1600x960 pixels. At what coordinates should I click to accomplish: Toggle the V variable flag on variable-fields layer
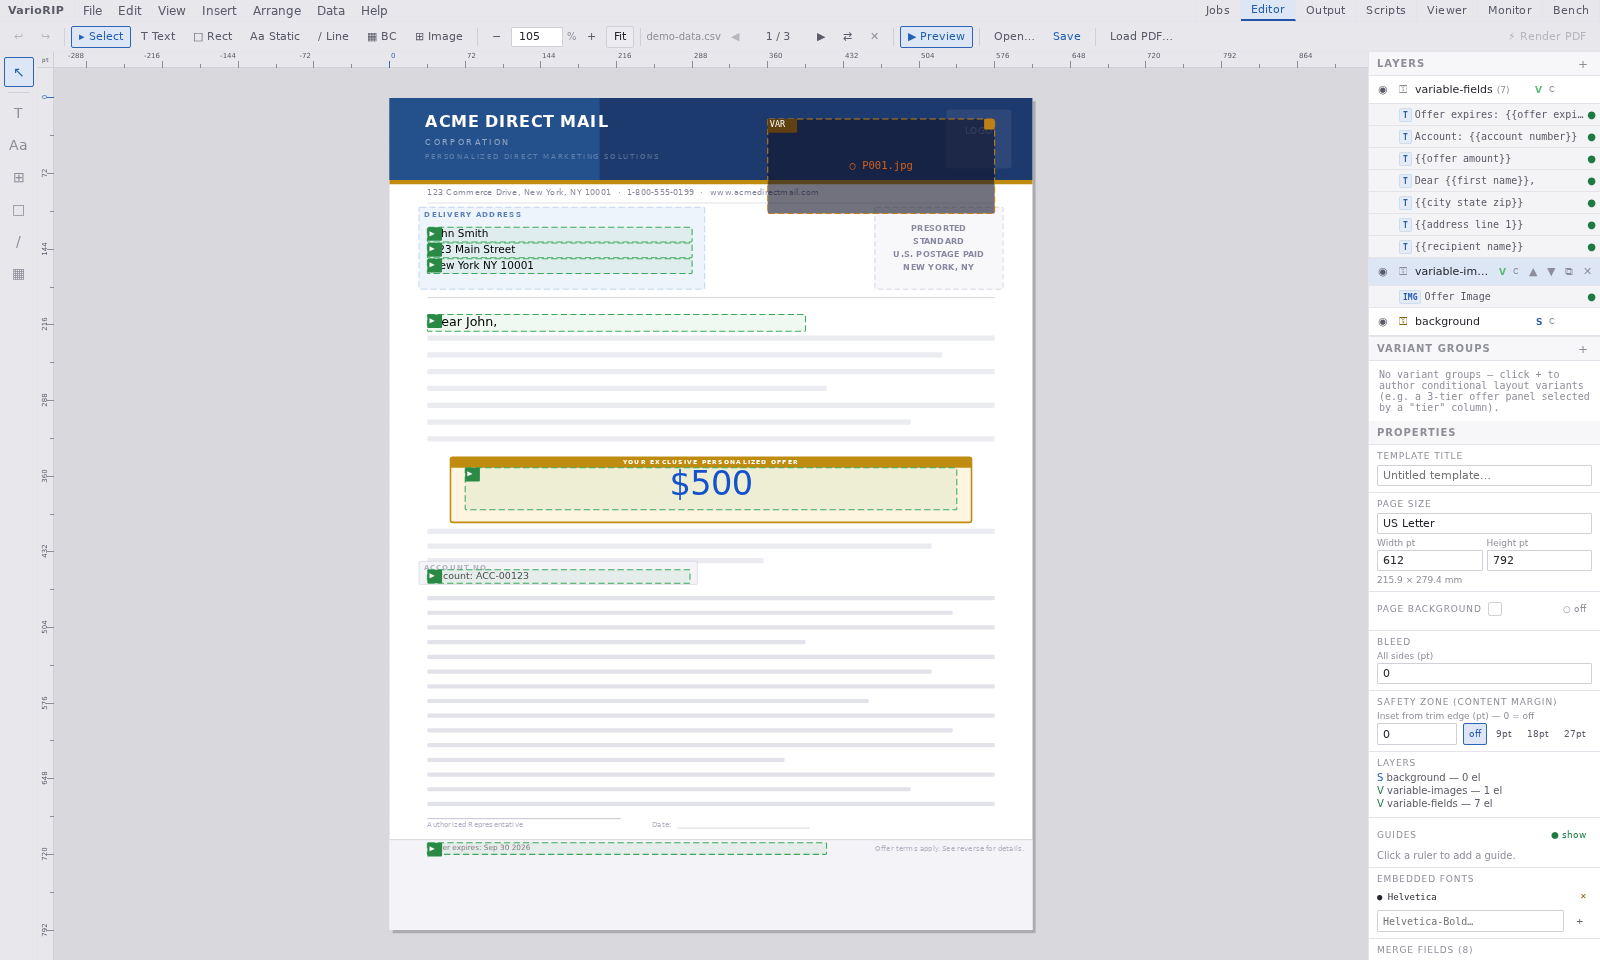[1538, 90]
